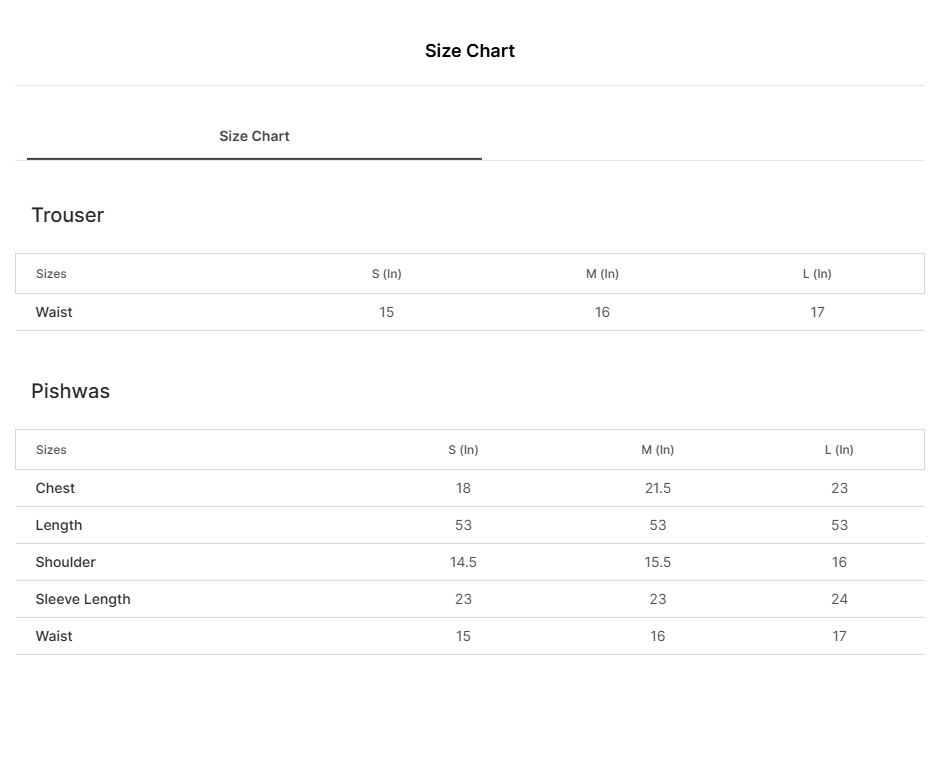Click Sizes header in Pishwas table

[51, 450]
